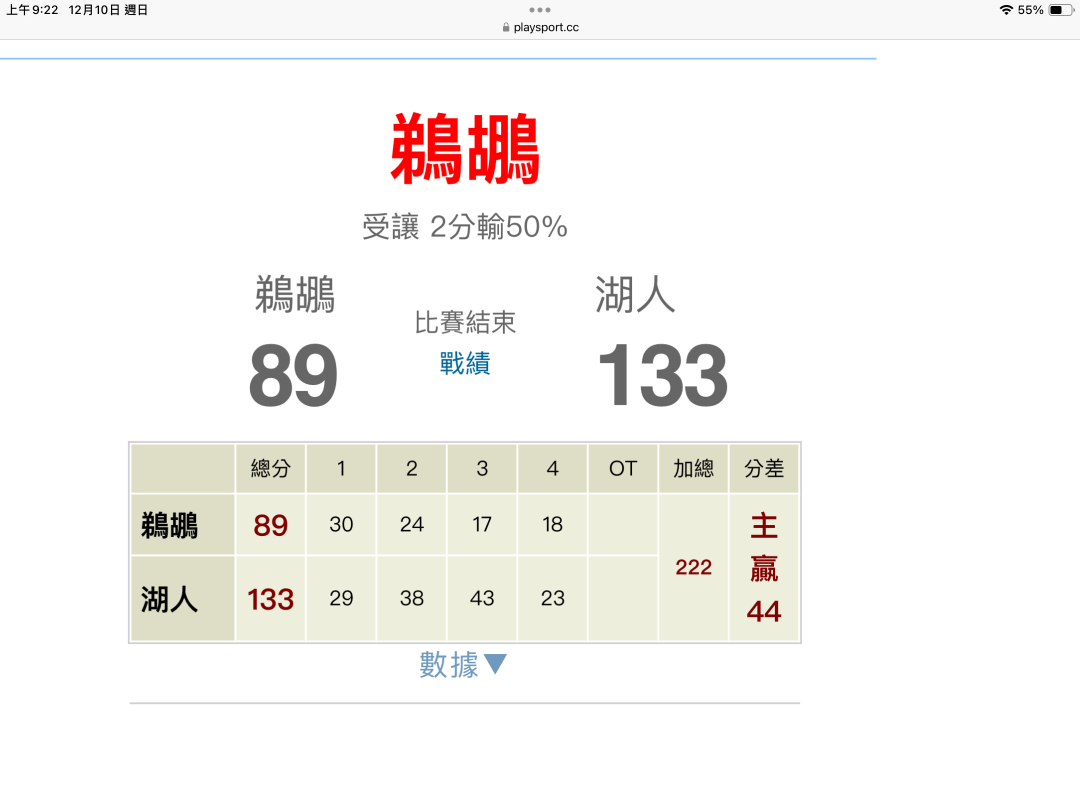Click the 湖人 team name above 133
This screenshot has height=810, width=1080.
pos(635,294)
